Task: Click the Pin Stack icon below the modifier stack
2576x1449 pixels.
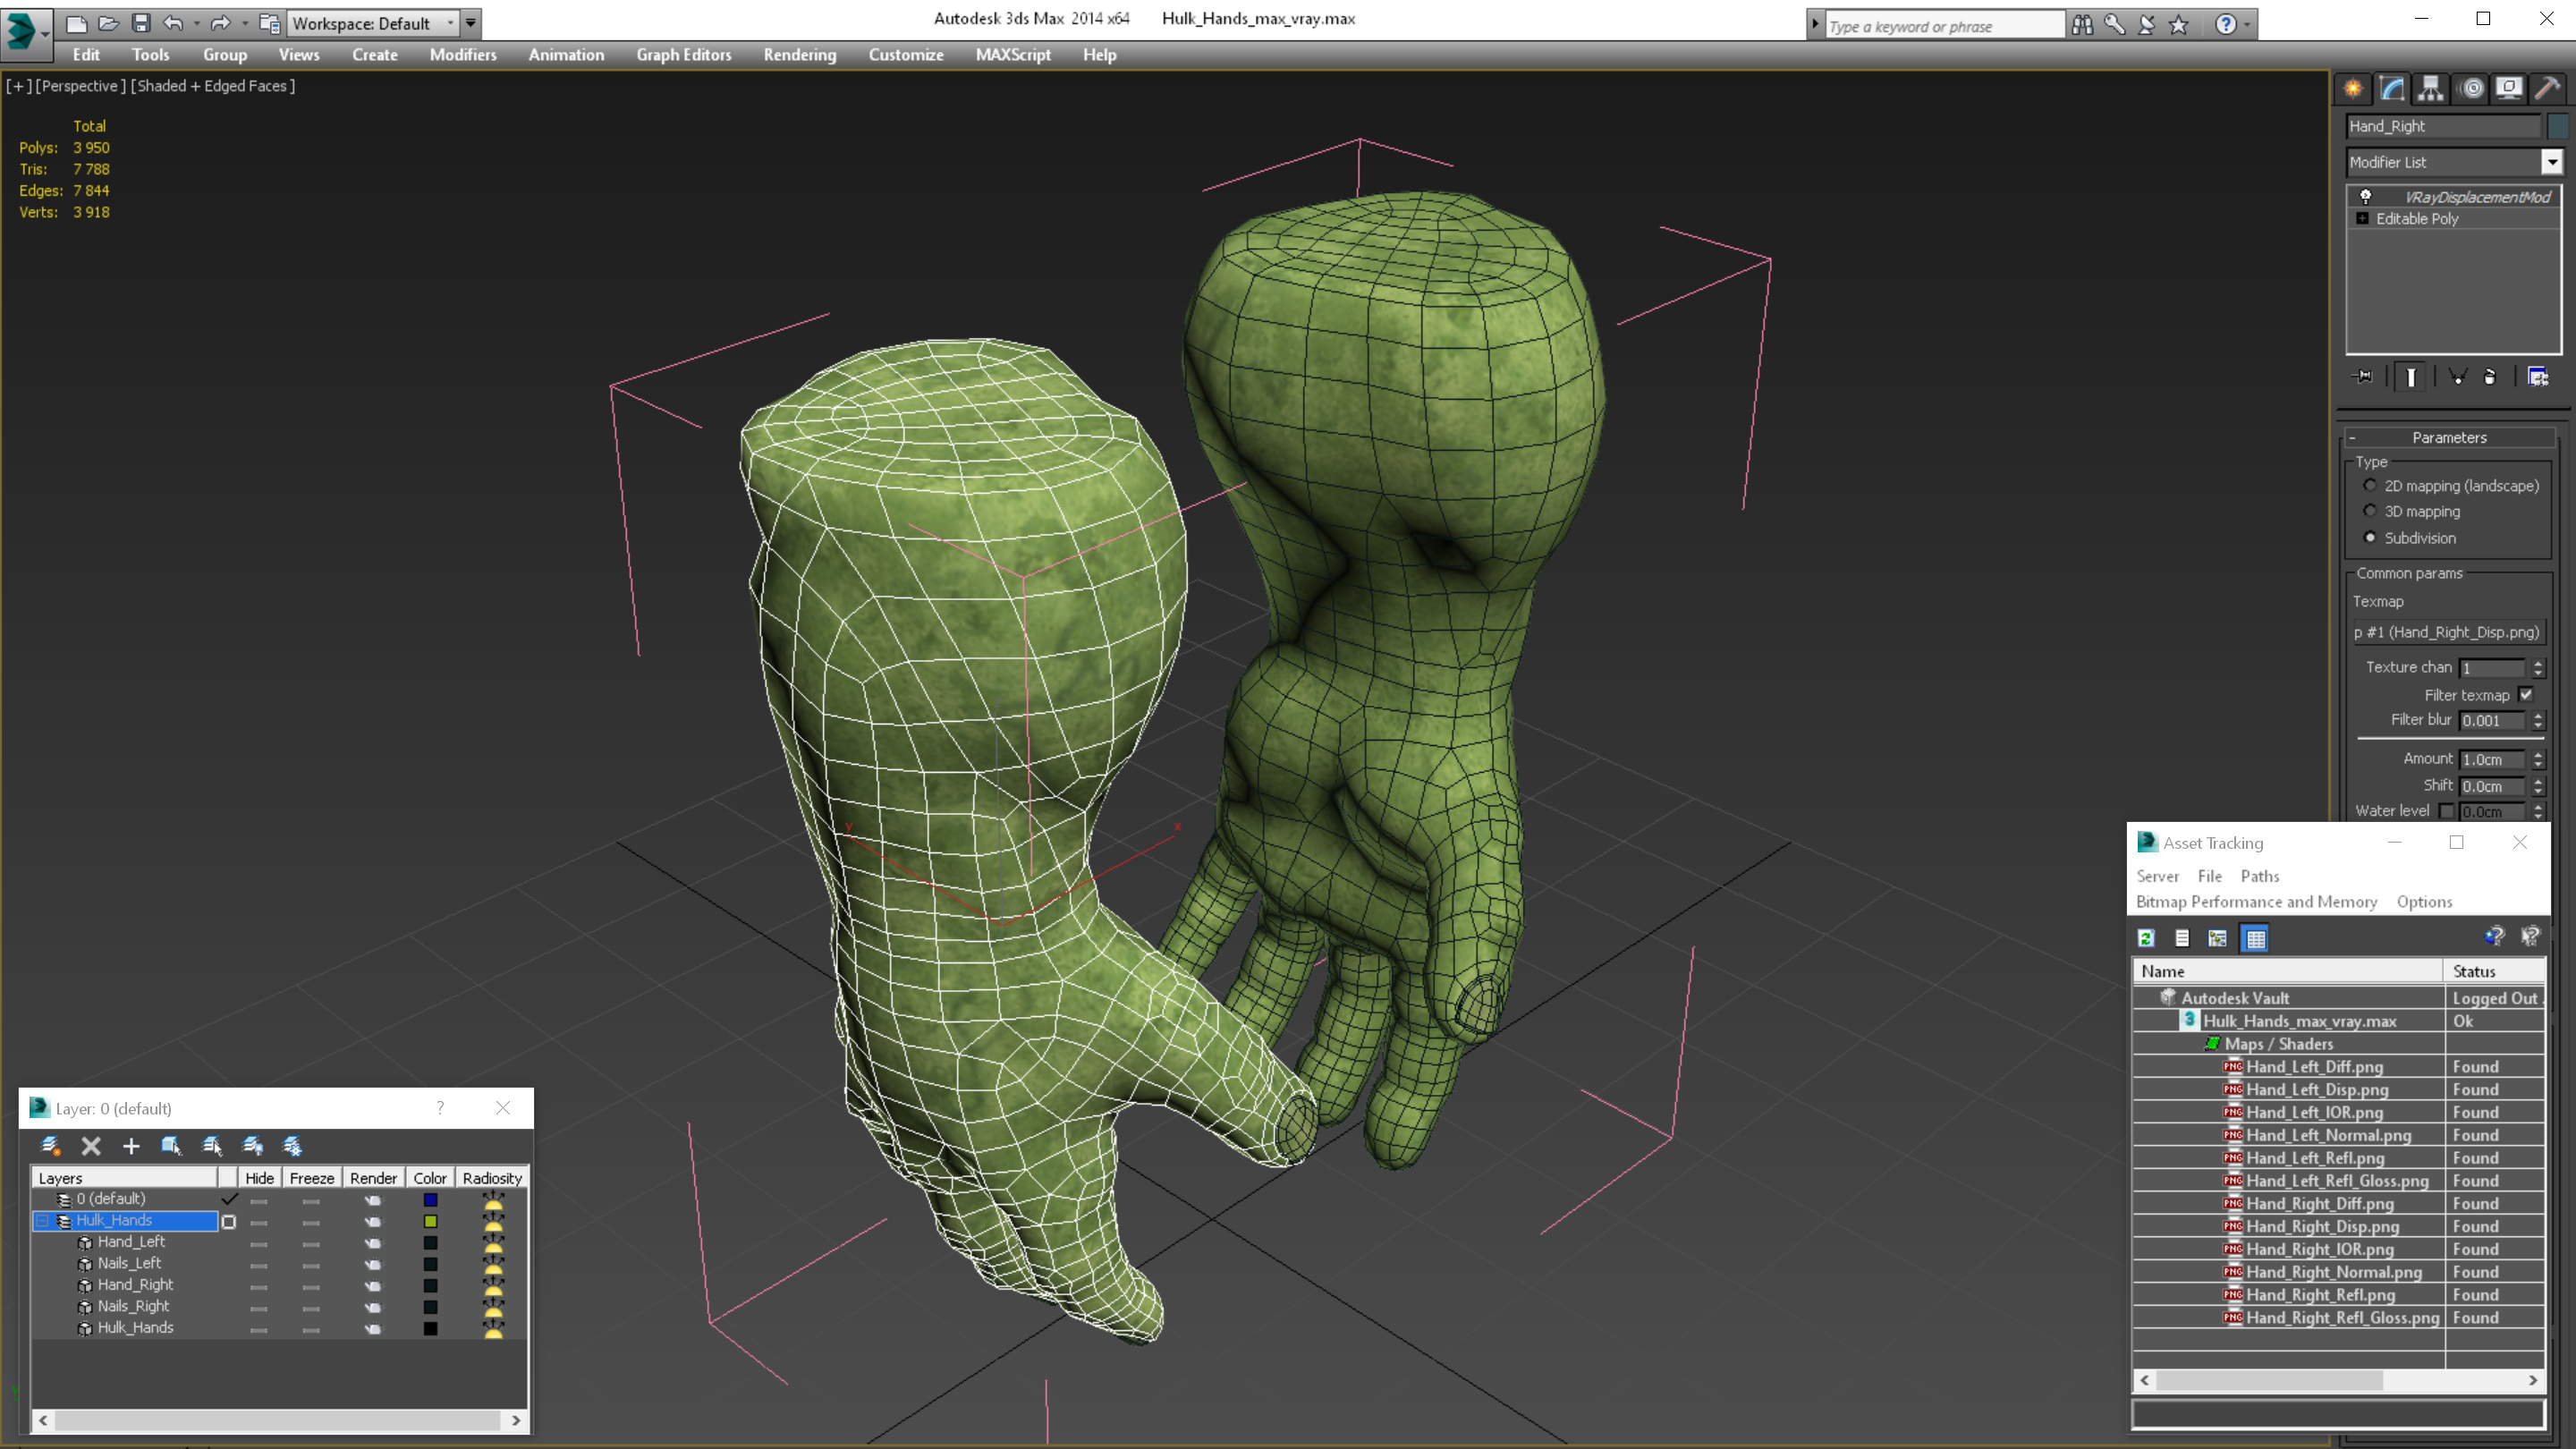Action: tap(2363, 377)
